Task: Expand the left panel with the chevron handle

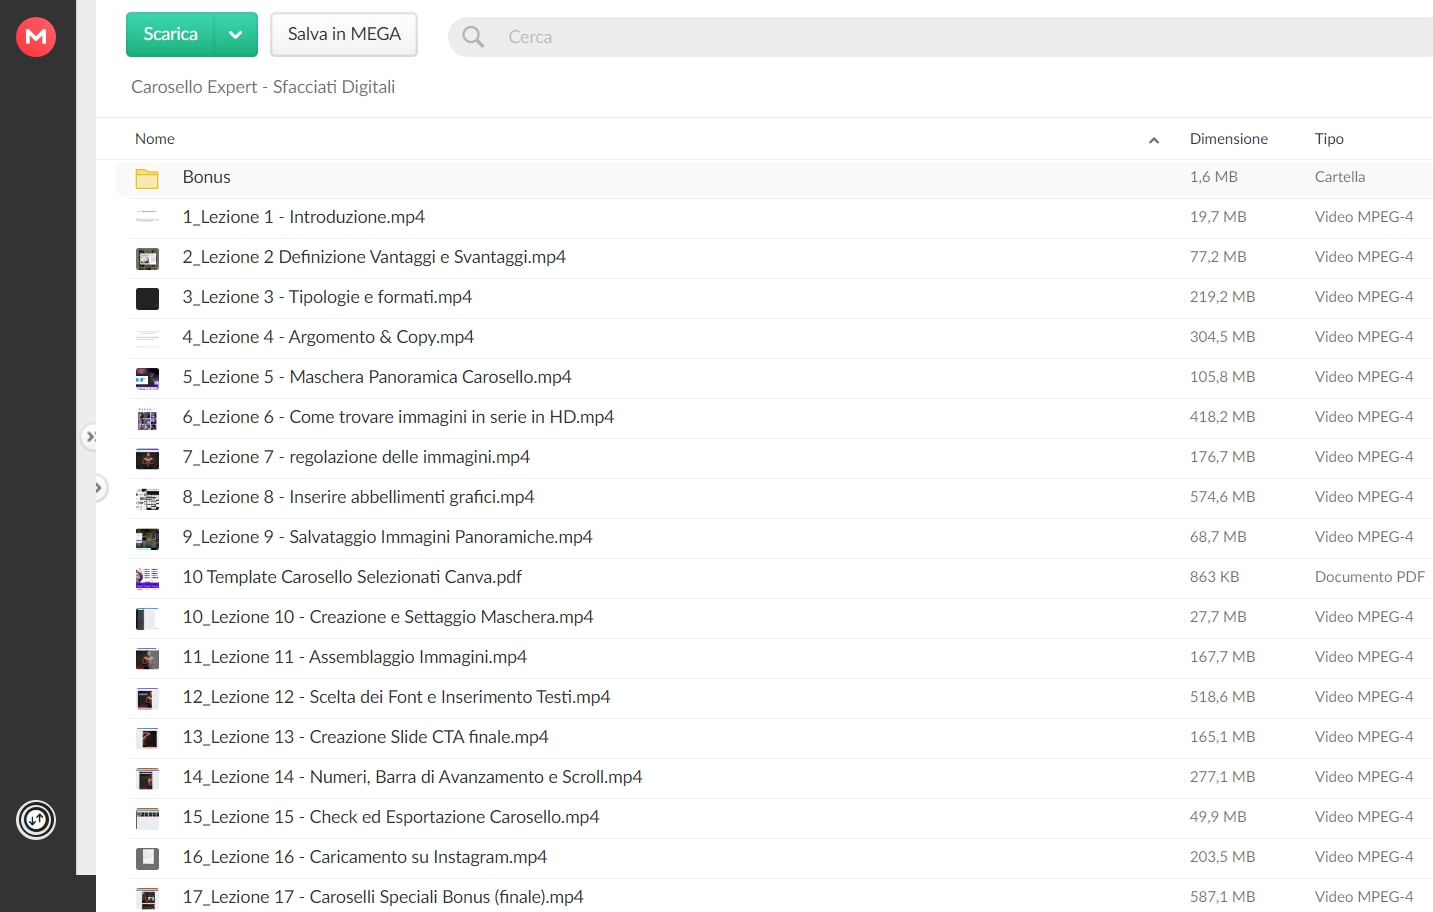Action: click(98, 488)
